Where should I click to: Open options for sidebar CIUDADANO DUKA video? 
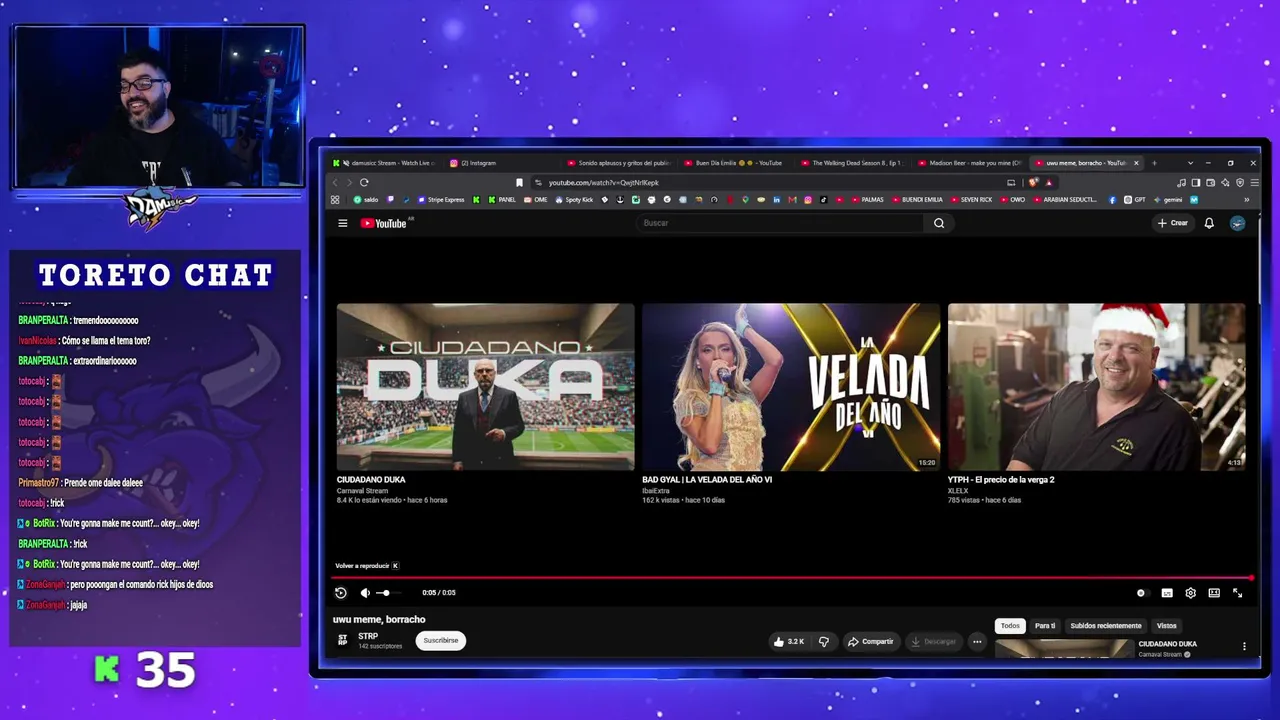(x=1244, y=647)
